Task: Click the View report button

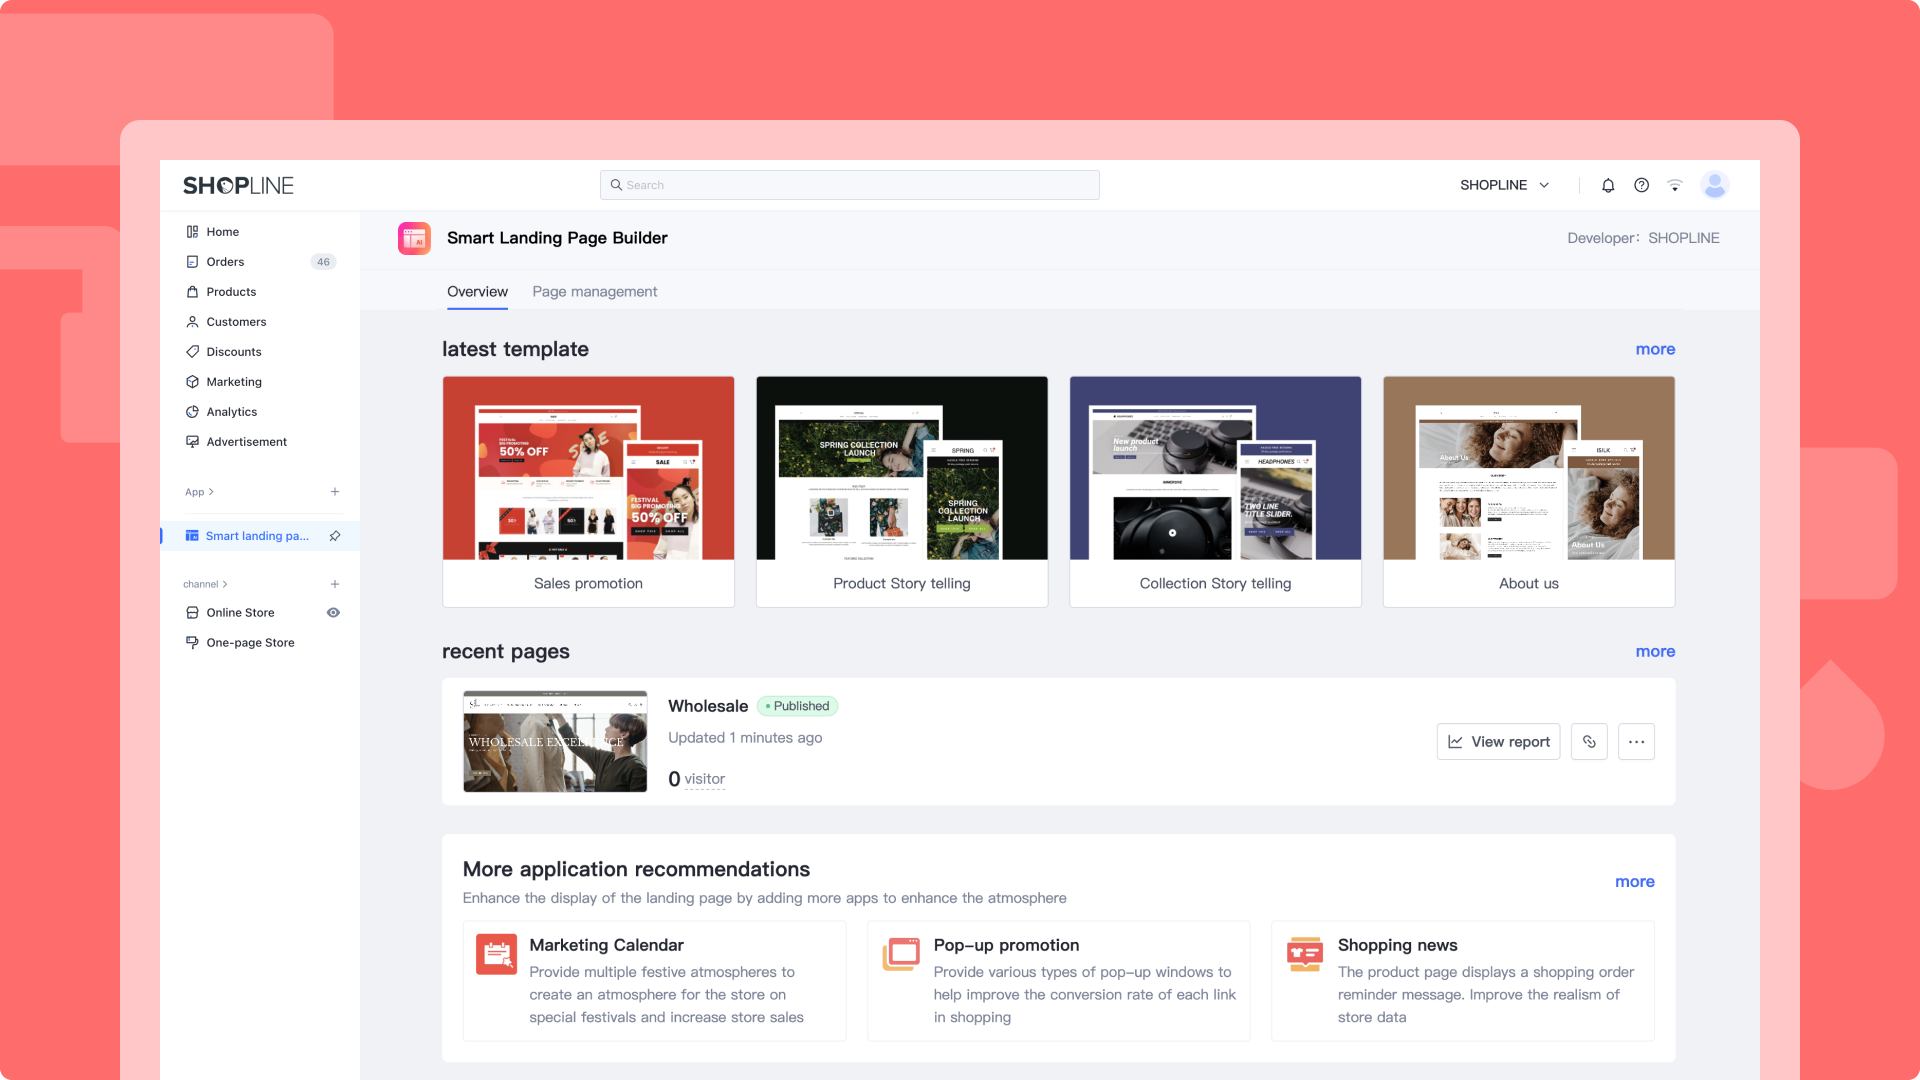Action: click(x=1498, y=742)
